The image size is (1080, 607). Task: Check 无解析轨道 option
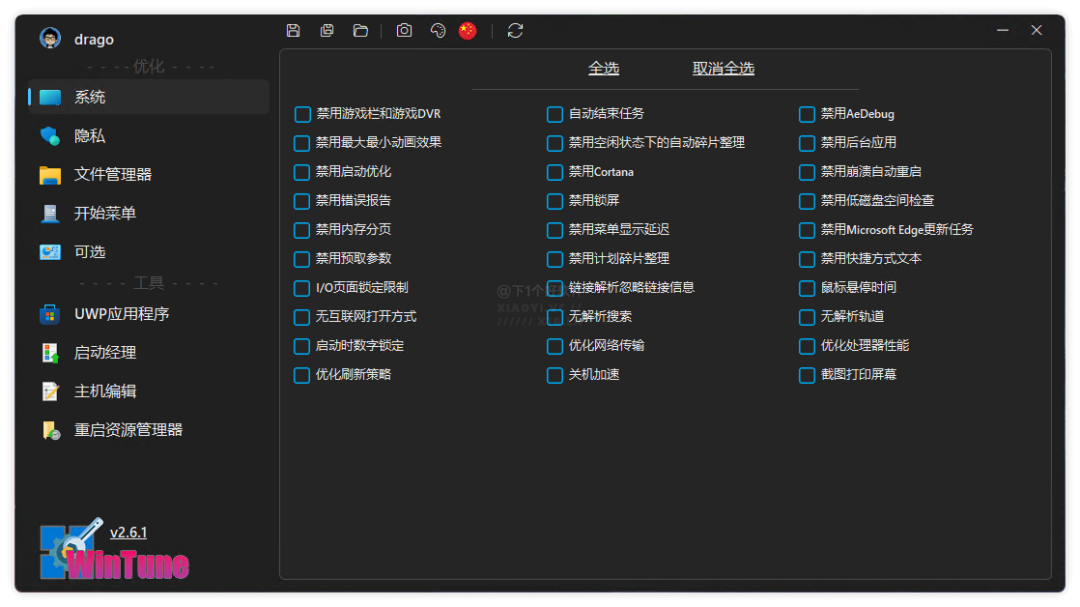click(807, 317)
